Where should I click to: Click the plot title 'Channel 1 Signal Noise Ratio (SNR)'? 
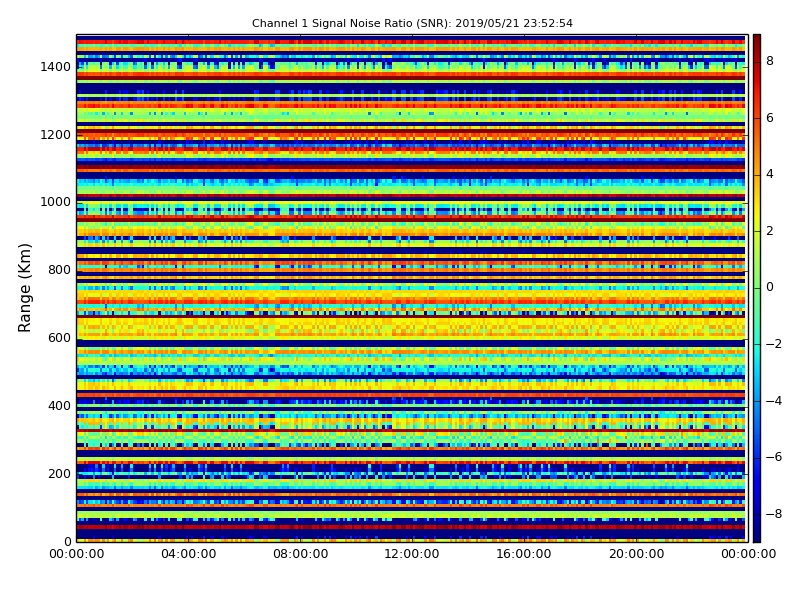(412, 23)
